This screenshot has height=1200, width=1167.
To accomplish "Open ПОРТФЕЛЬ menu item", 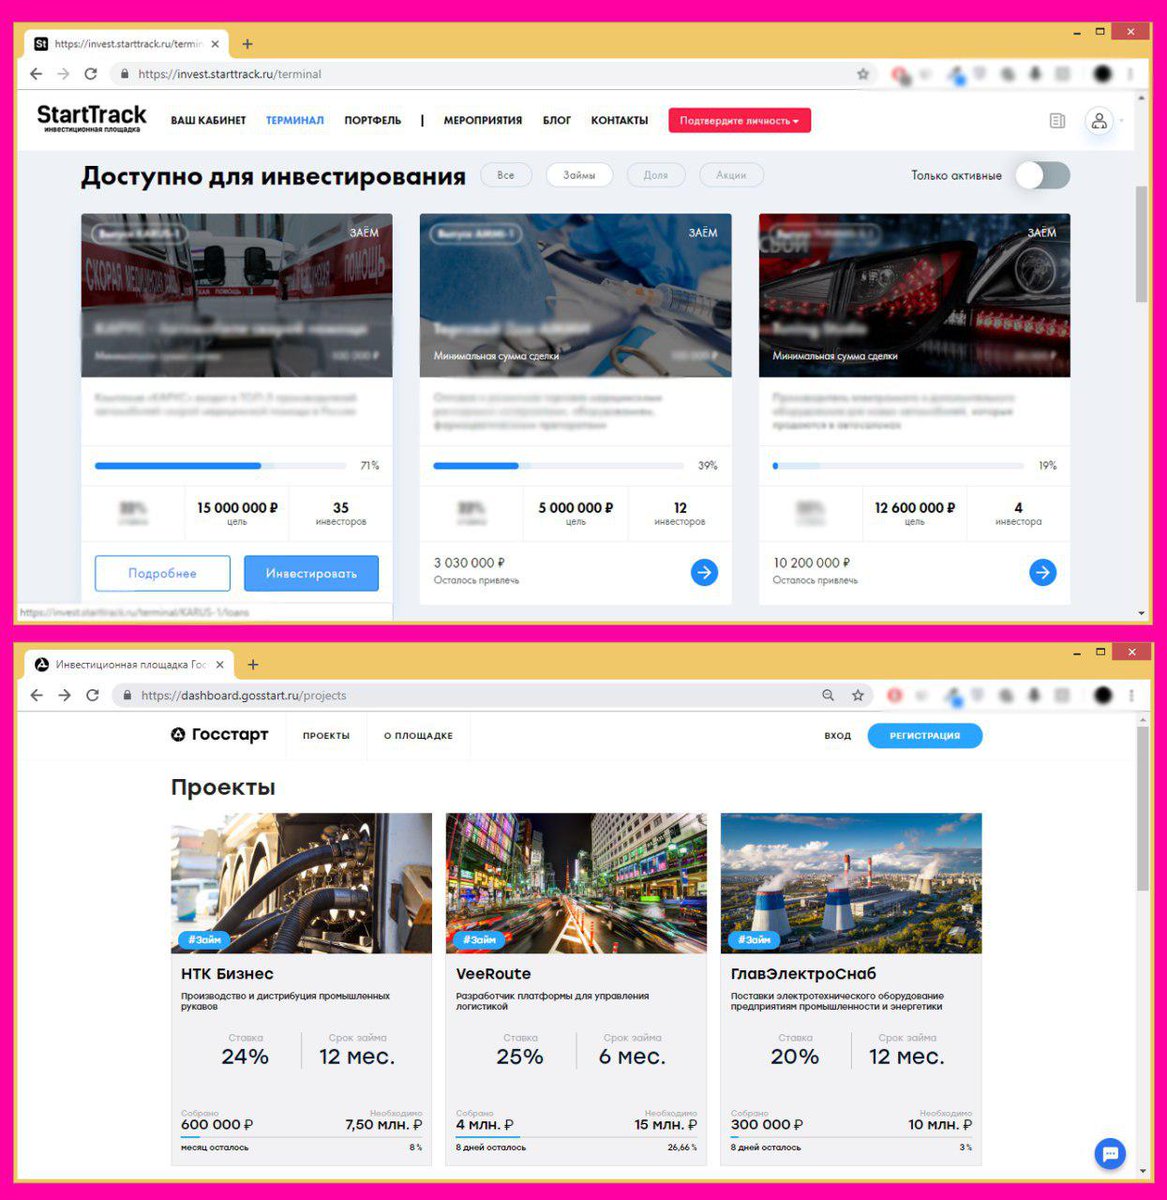I will tap(373, 120).
